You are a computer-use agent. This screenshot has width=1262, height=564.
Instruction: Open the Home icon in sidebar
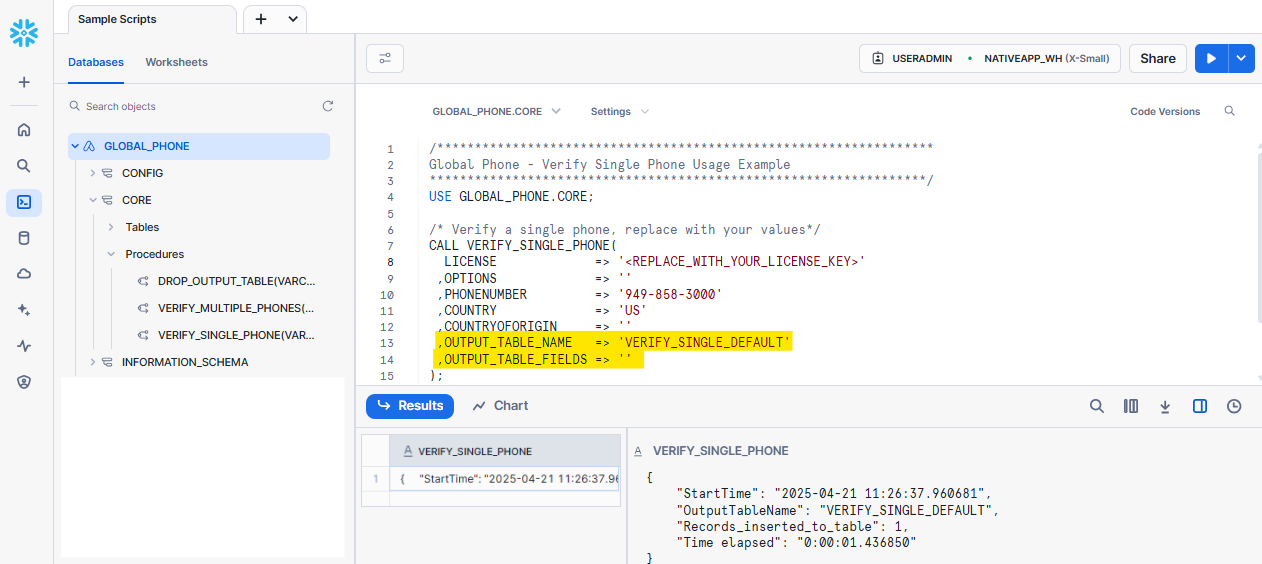(24, 129)
